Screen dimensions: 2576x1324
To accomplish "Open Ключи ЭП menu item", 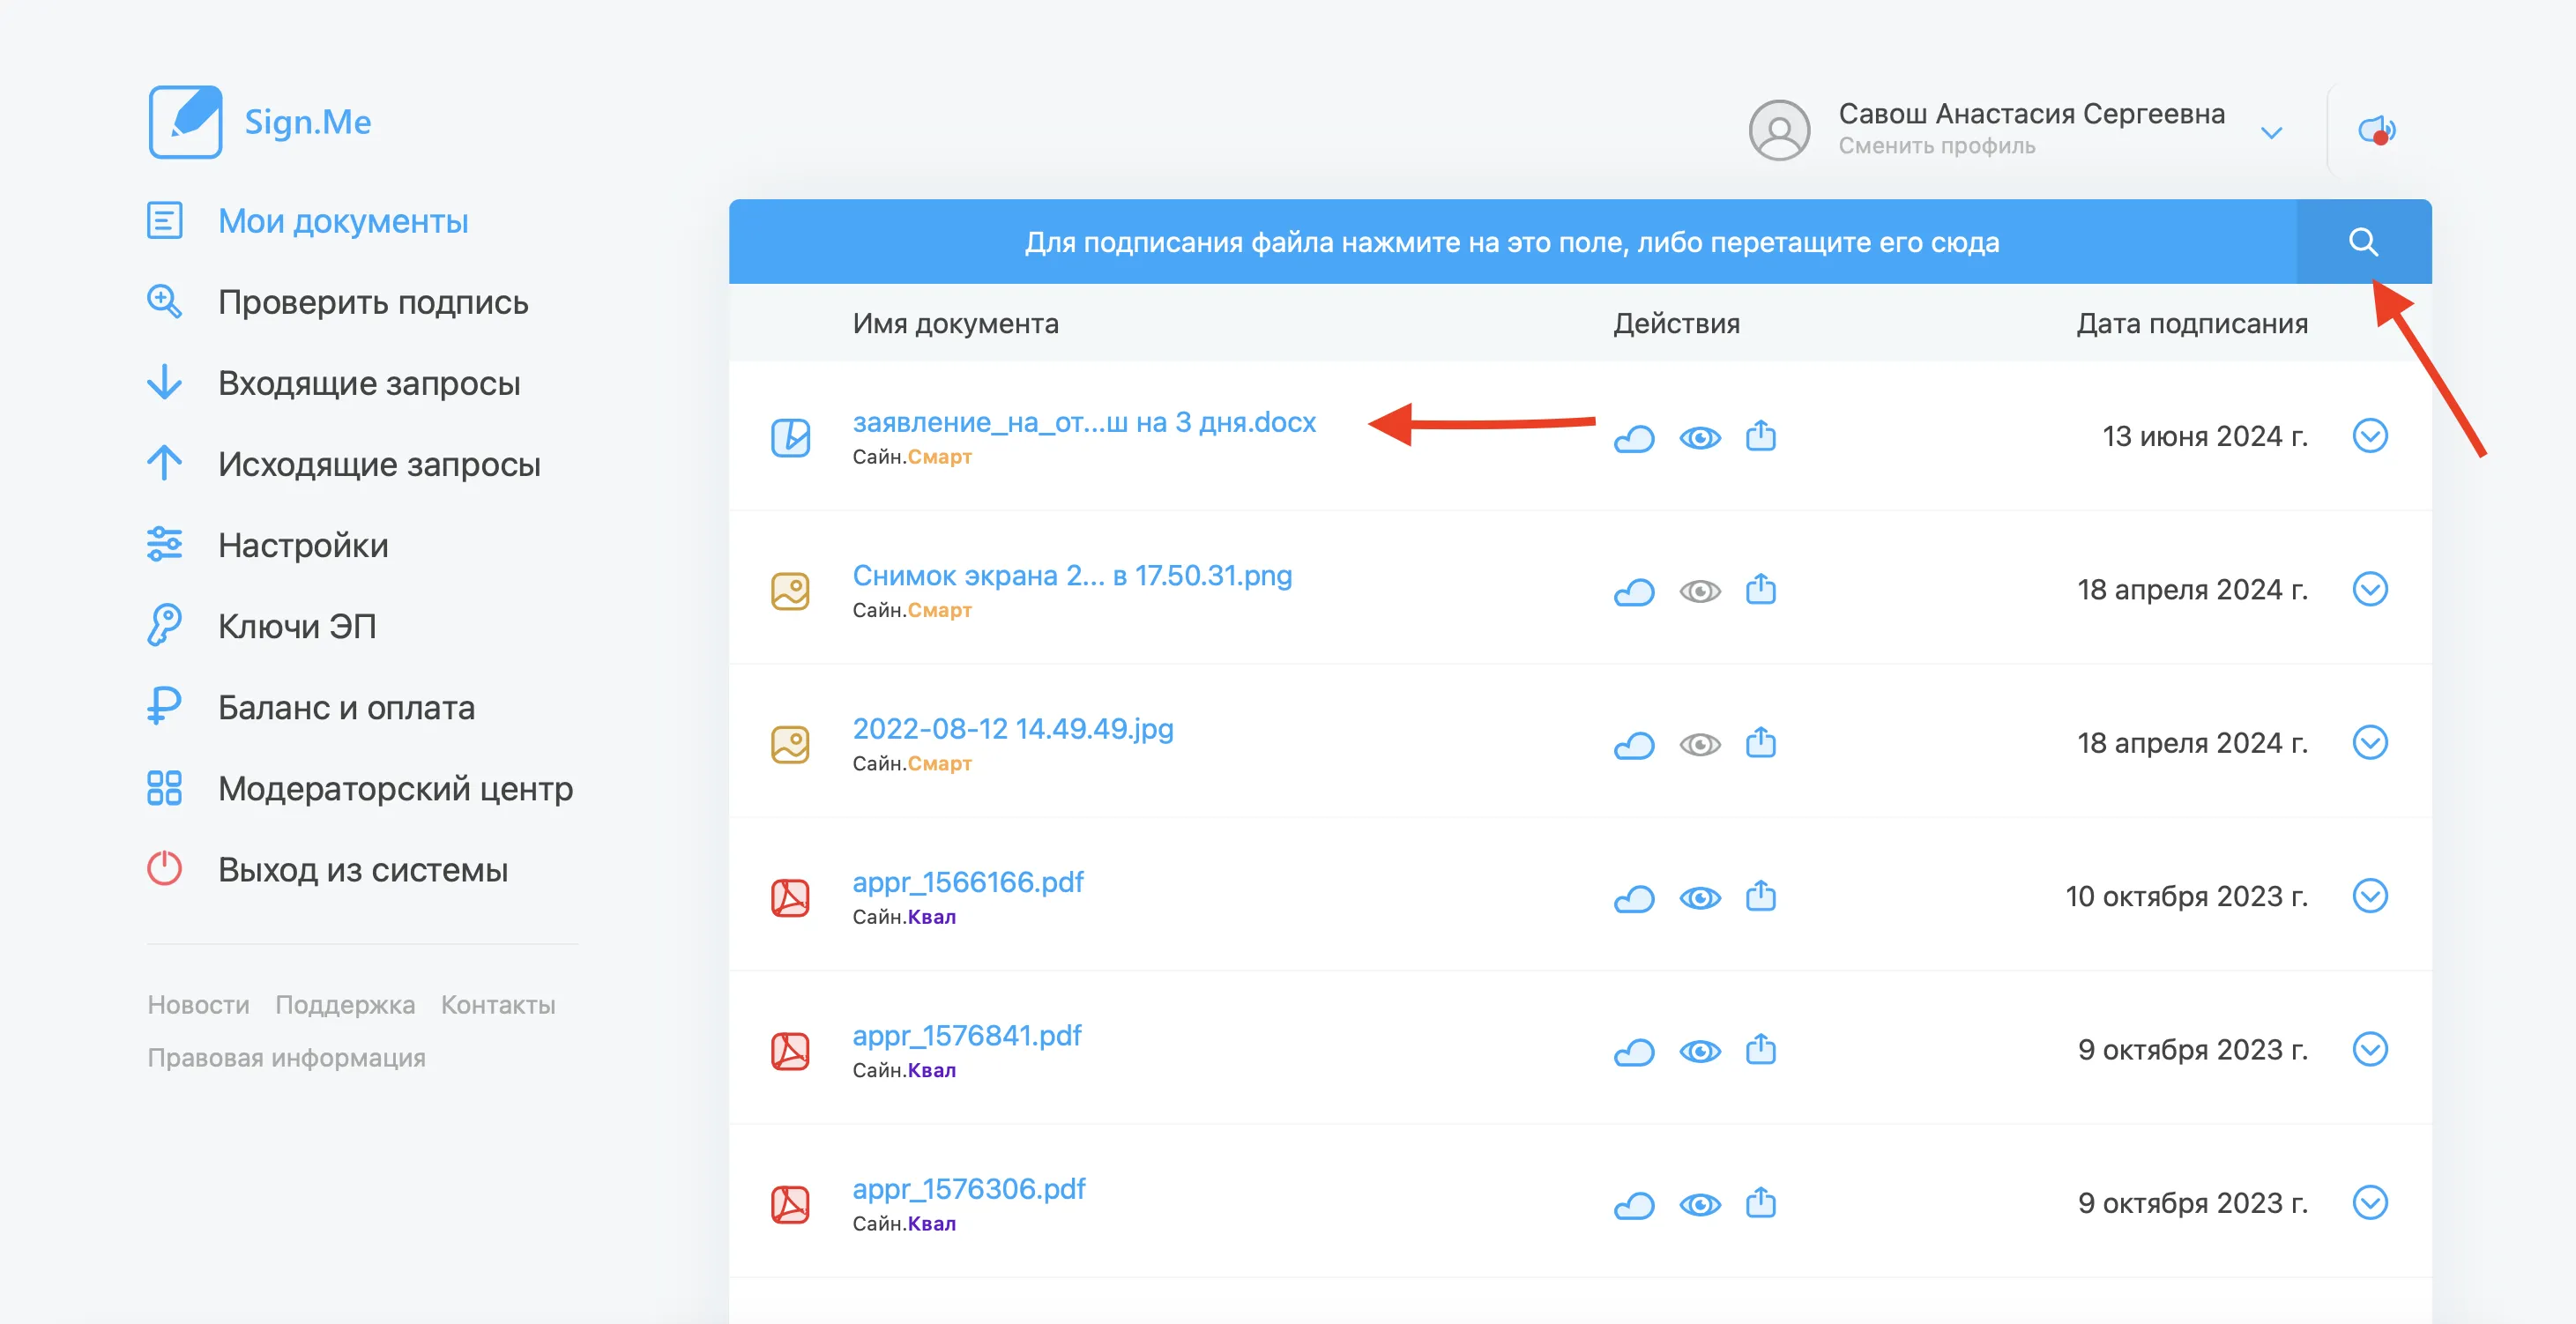I will [297, 626].
